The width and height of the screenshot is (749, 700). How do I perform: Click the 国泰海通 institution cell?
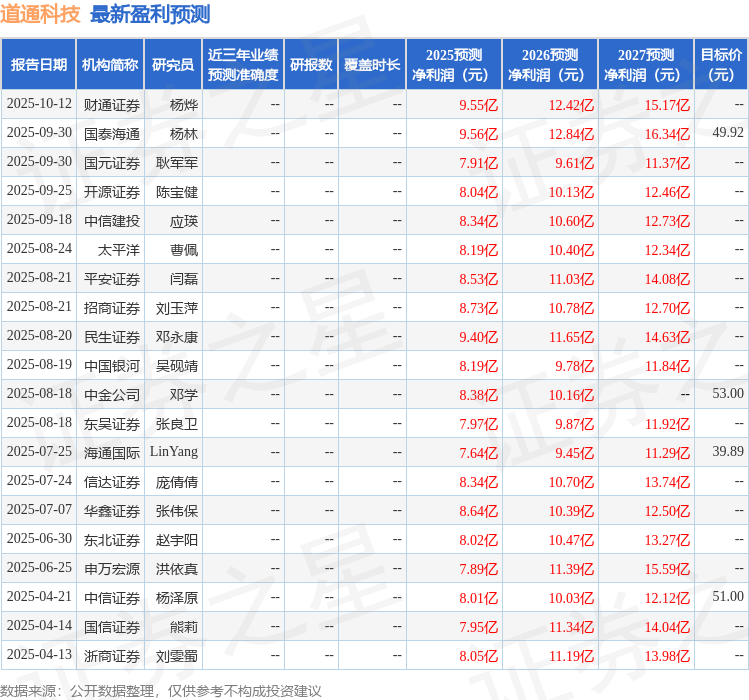click(112, 134)
